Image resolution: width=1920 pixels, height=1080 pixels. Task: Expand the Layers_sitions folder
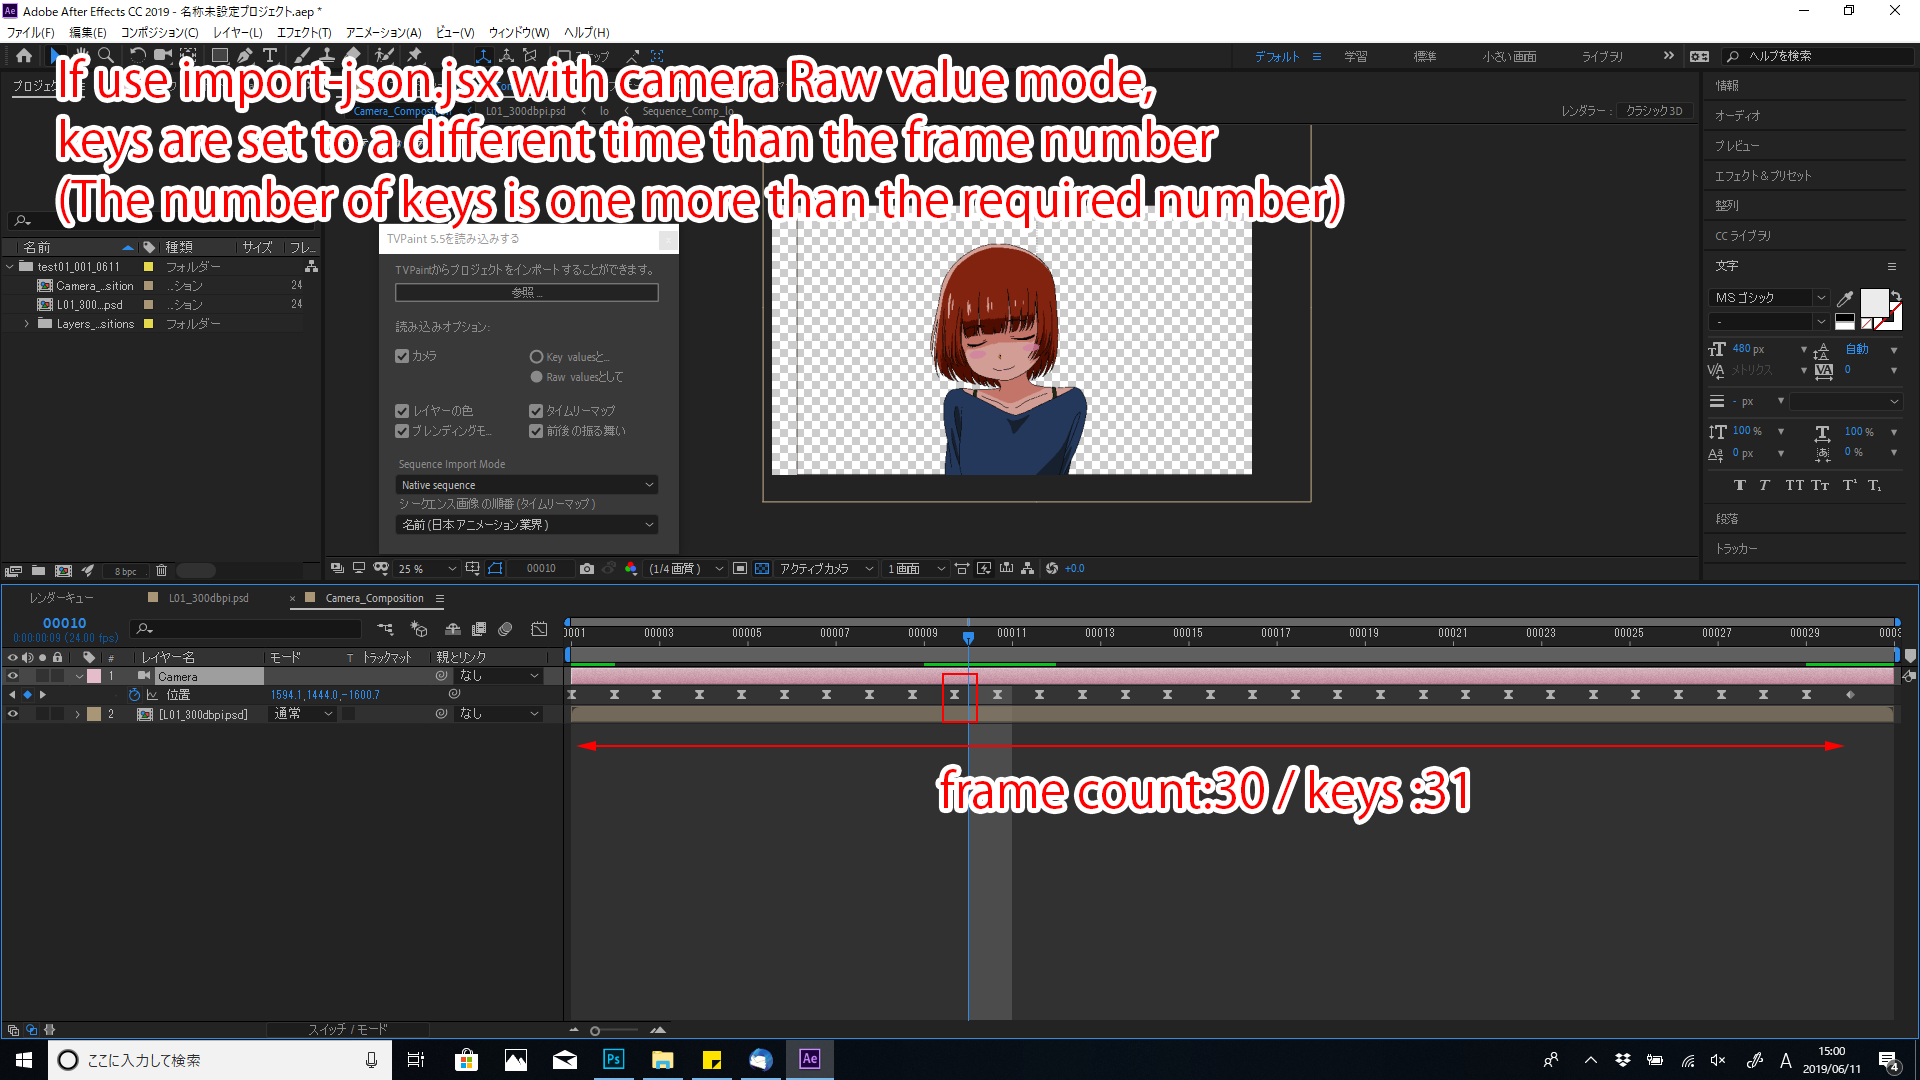tap(26, 324)
